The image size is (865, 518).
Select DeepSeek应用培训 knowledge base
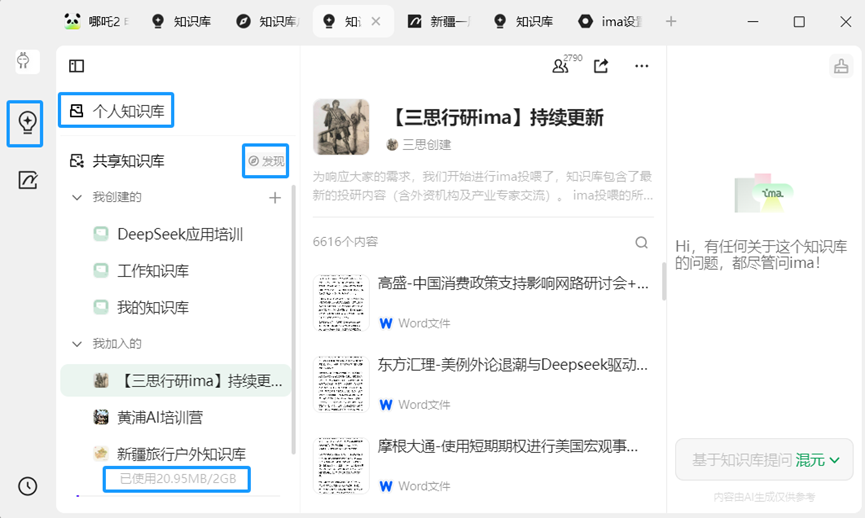pos(175,234)
